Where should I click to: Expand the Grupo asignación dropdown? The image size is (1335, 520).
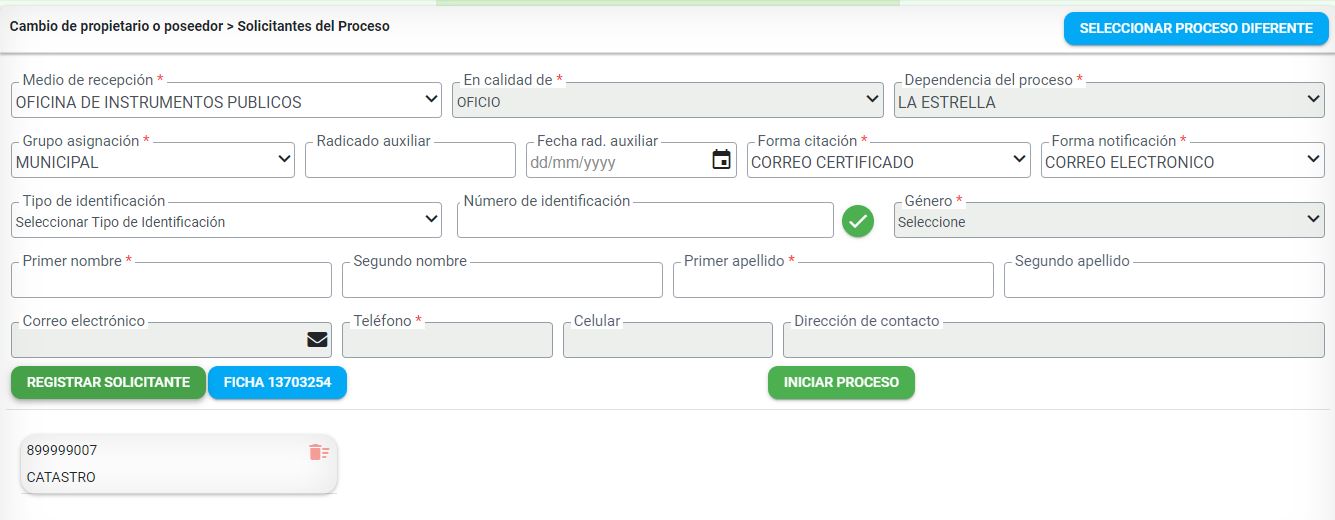[153, 160]
